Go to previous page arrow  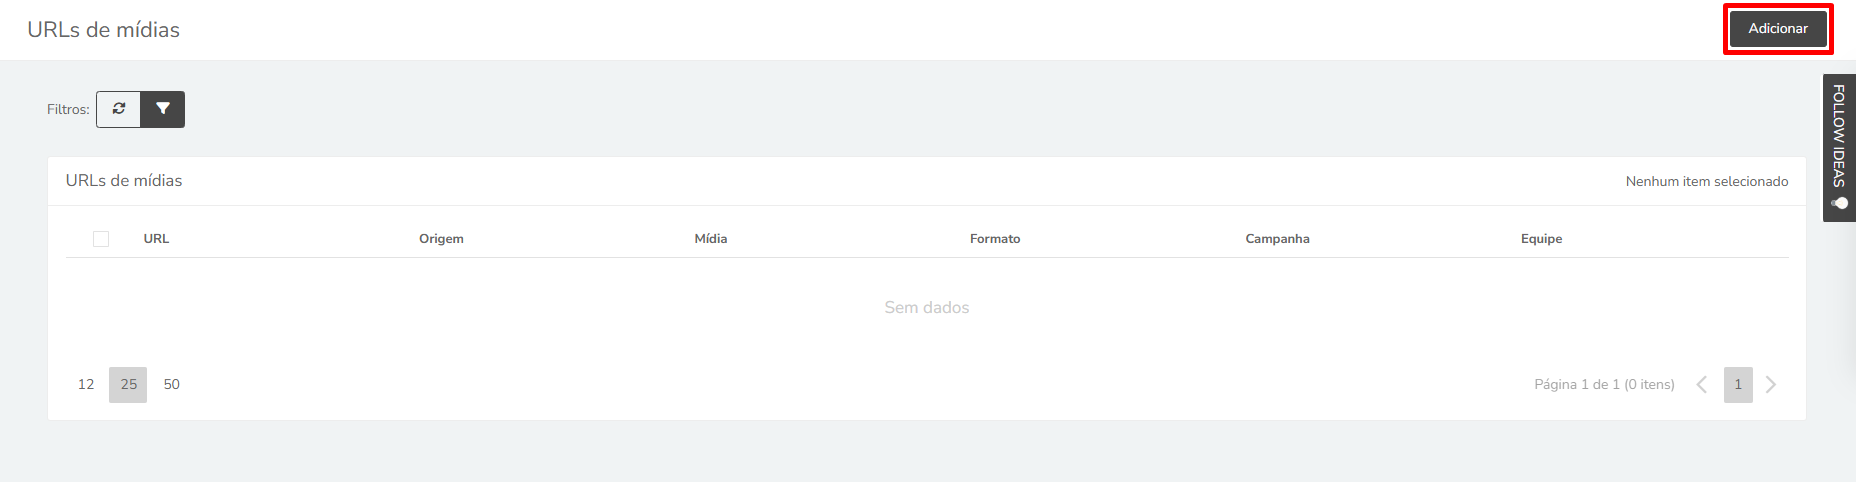tap(1702, 385)
